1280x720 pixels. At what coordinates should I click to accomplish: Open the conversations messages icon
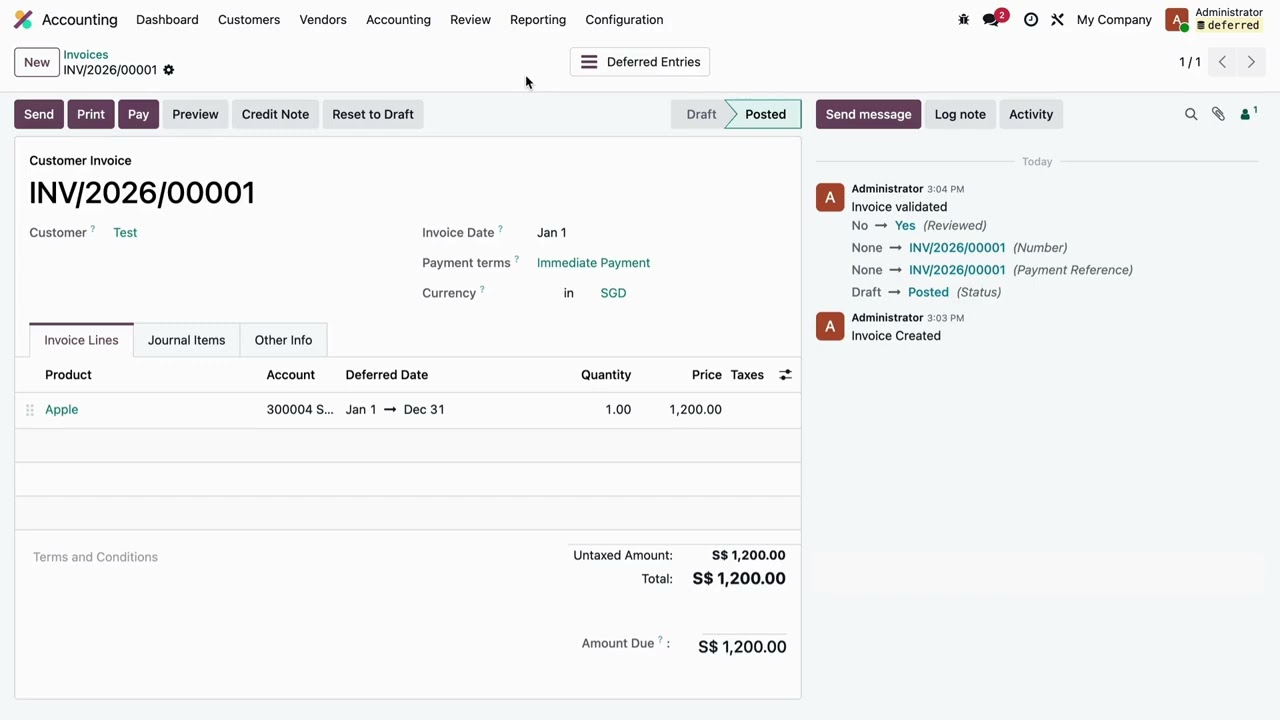click(x=991, y=20)
